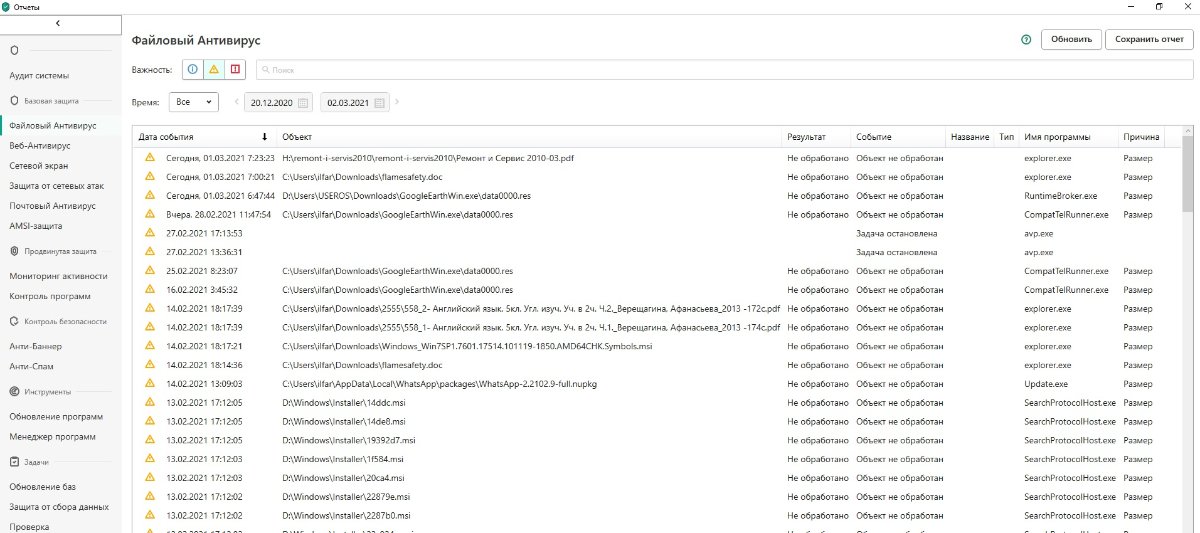
Task: Open Сетевой экран report
Action: [39, 166]
